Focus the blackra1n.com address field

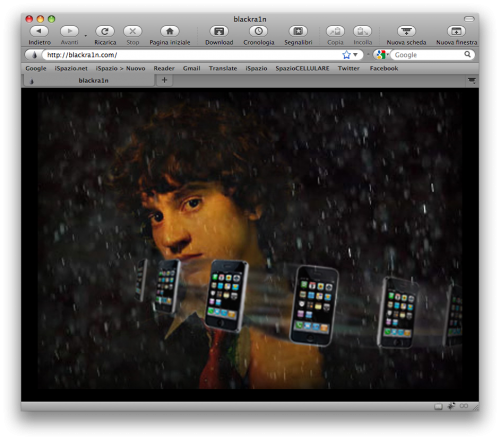[x=193, y=55]
